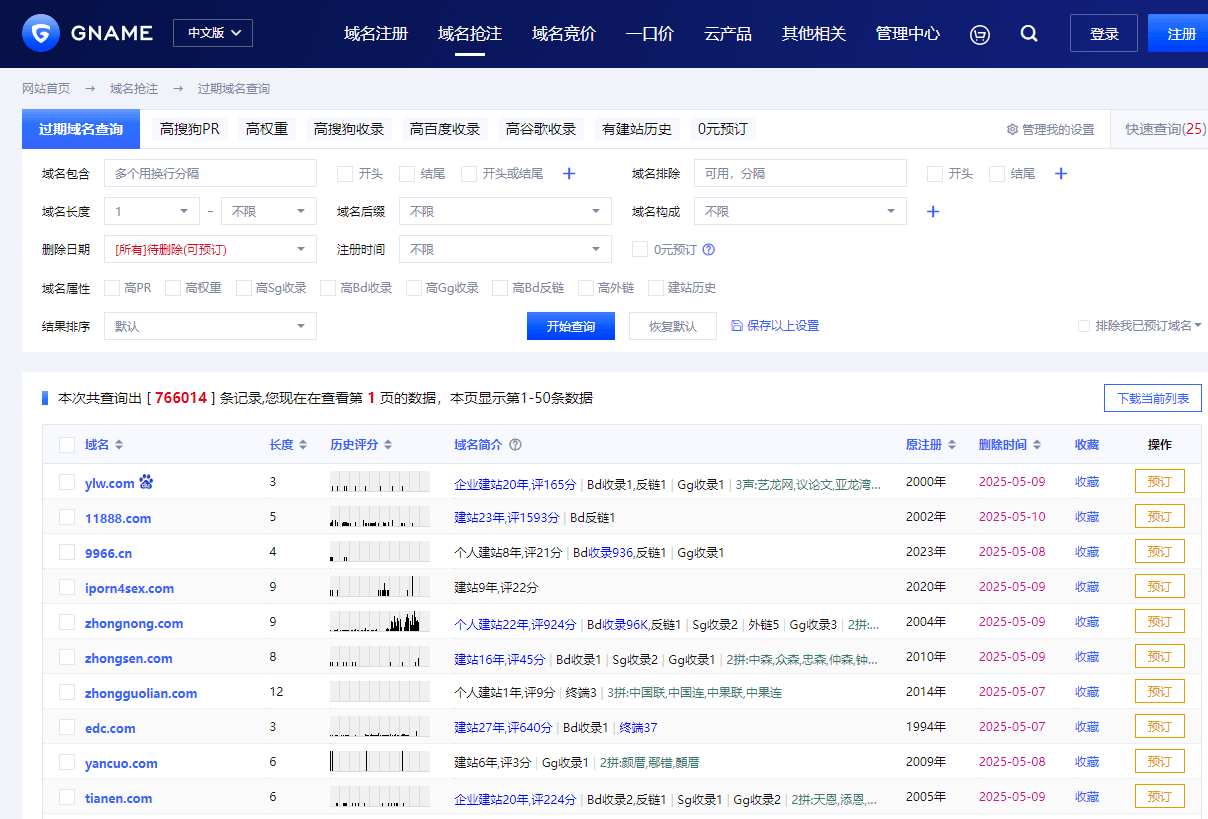This screenshot has width=1208, height=819.
Task: Click the plus icon beside 域名排除 checkboxes
Action: click(1061, 174)
